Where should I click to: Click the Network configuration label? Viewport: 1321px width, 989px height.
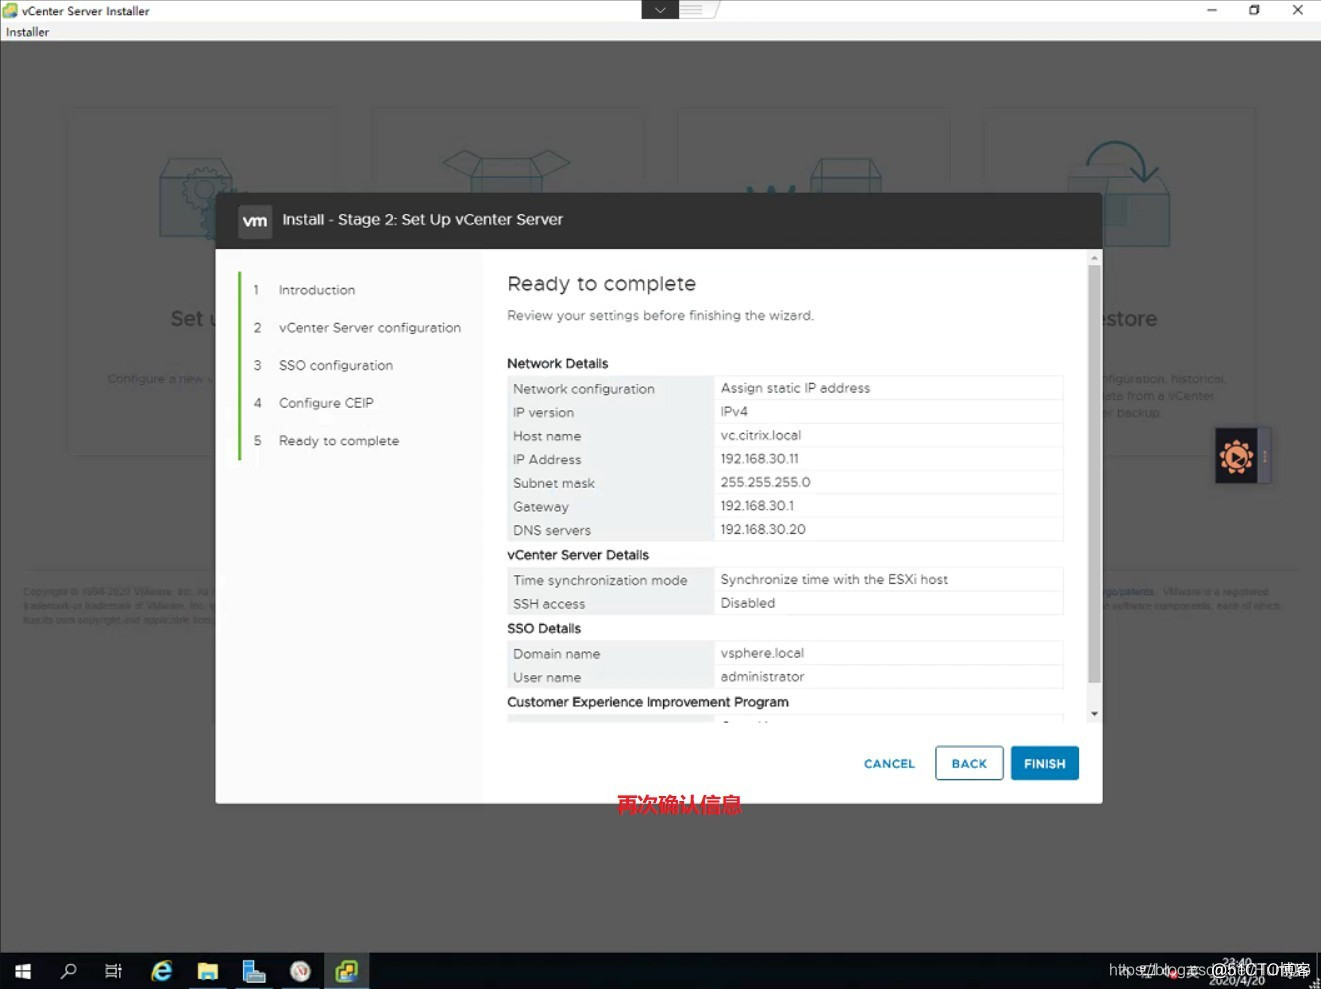pos(584,389)
